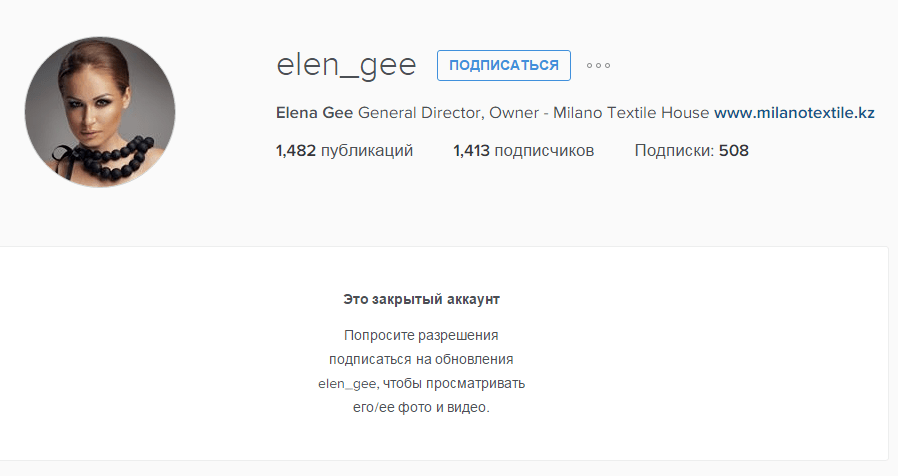Open the 1,413 подписчиков followers list
Screen dimensions: 898x476
tap(523, 151)
